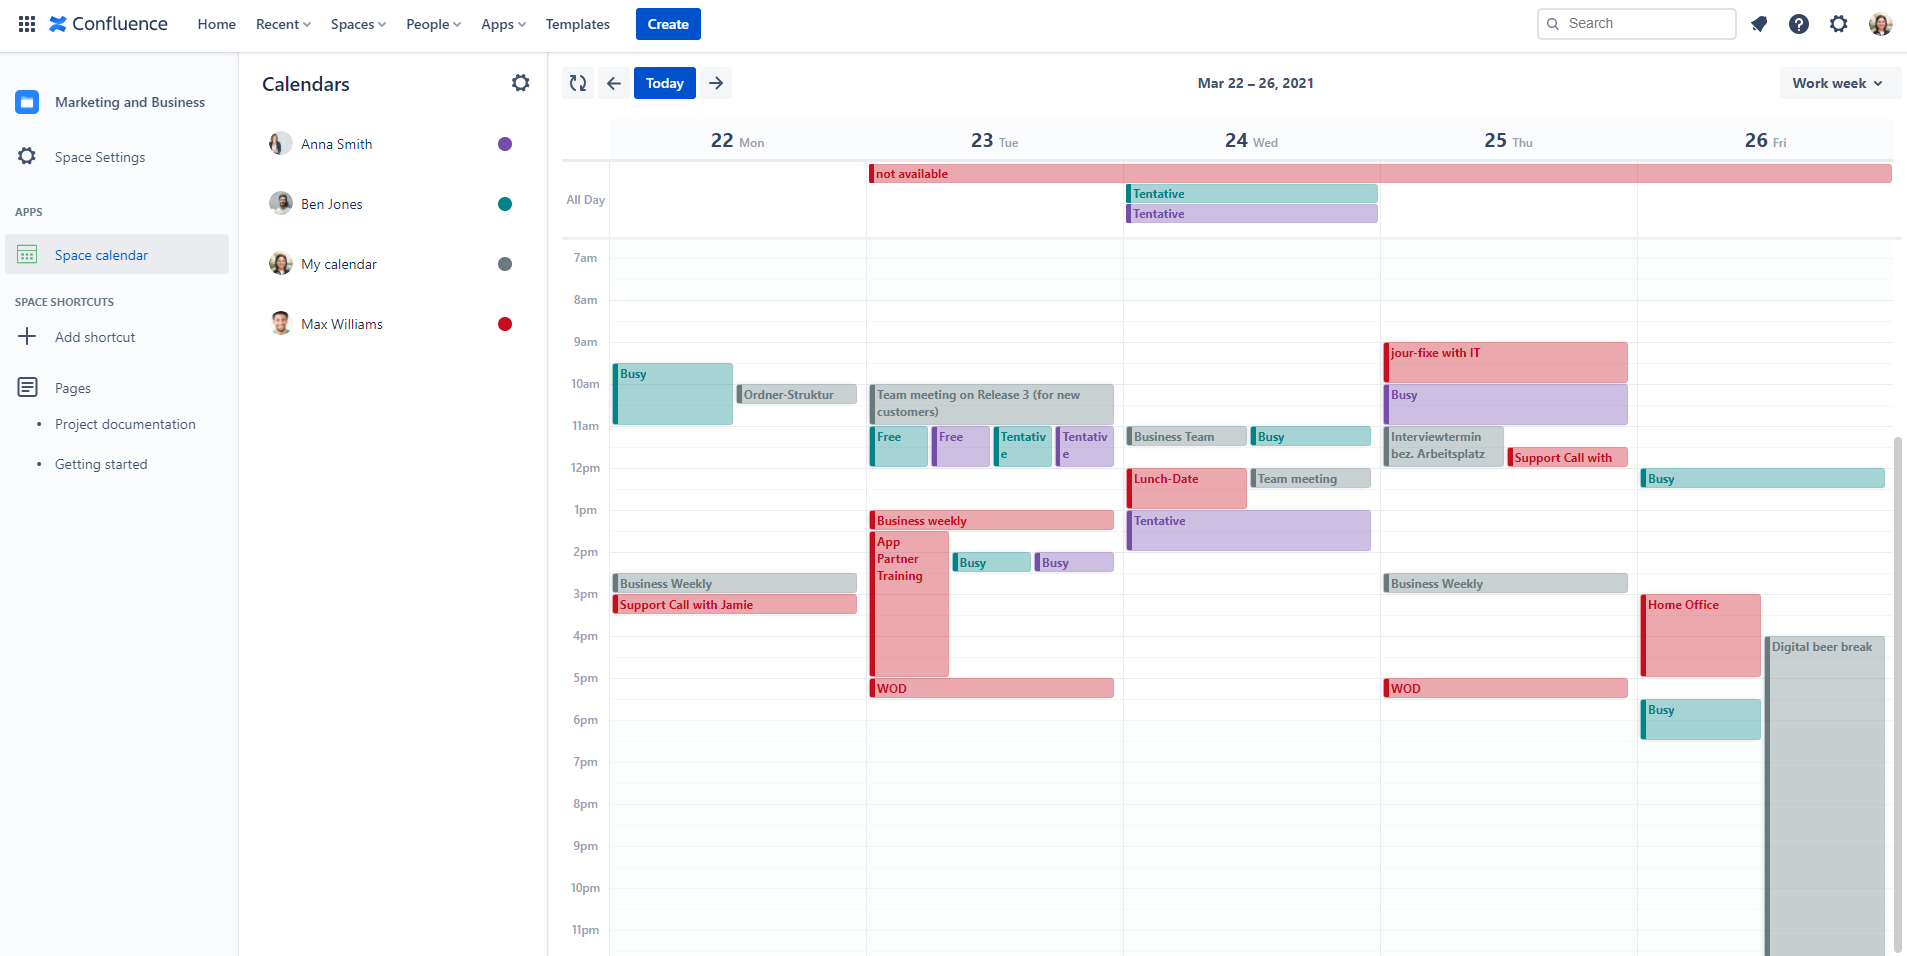Open Confluence settings gear in top bar
Viewport: 1907px width, 956px height.
(1838, 24)
